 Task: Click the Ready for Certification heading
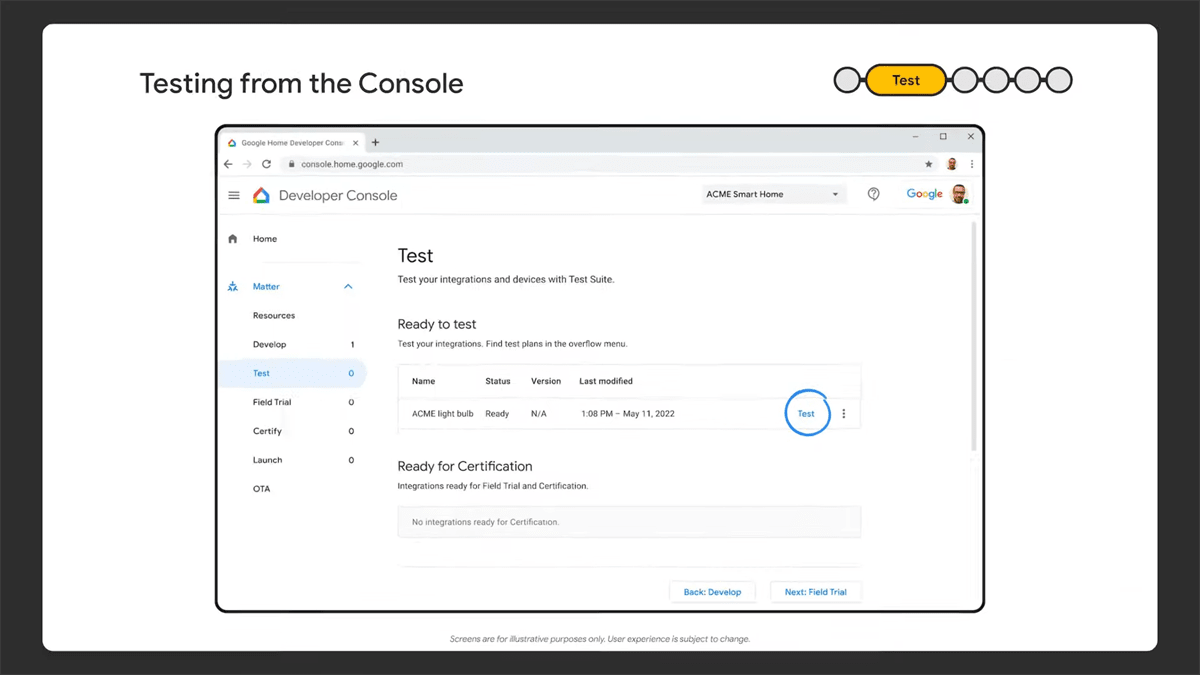pos(465,466)
